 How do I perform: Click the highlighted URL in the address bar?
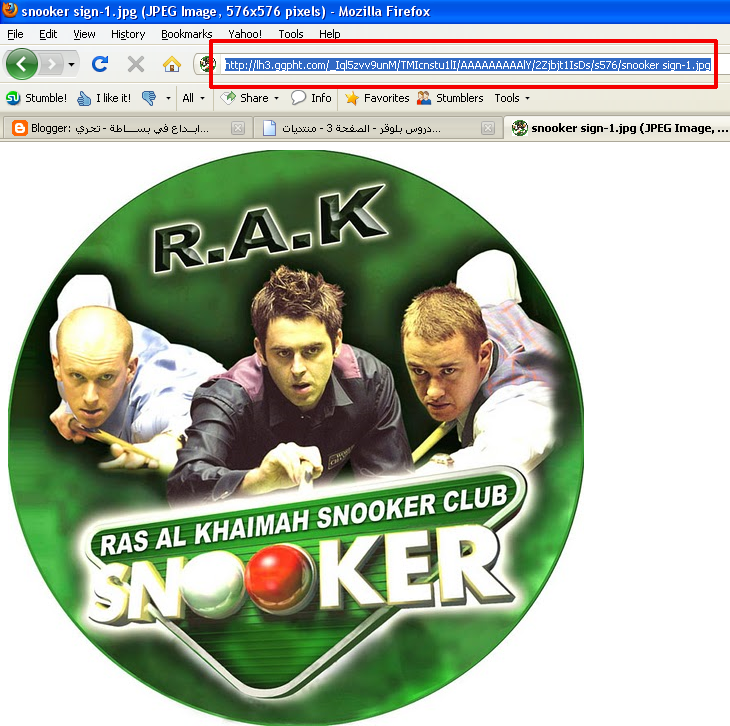(x=468, y=65)
